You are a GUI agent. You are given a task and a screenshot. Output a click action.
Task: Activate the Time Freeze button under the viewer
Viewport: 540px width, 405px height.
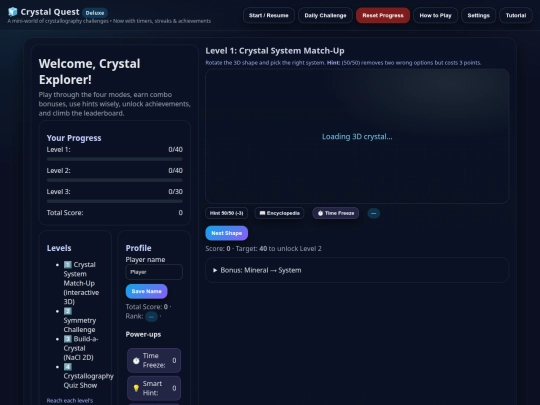(335, 213)
